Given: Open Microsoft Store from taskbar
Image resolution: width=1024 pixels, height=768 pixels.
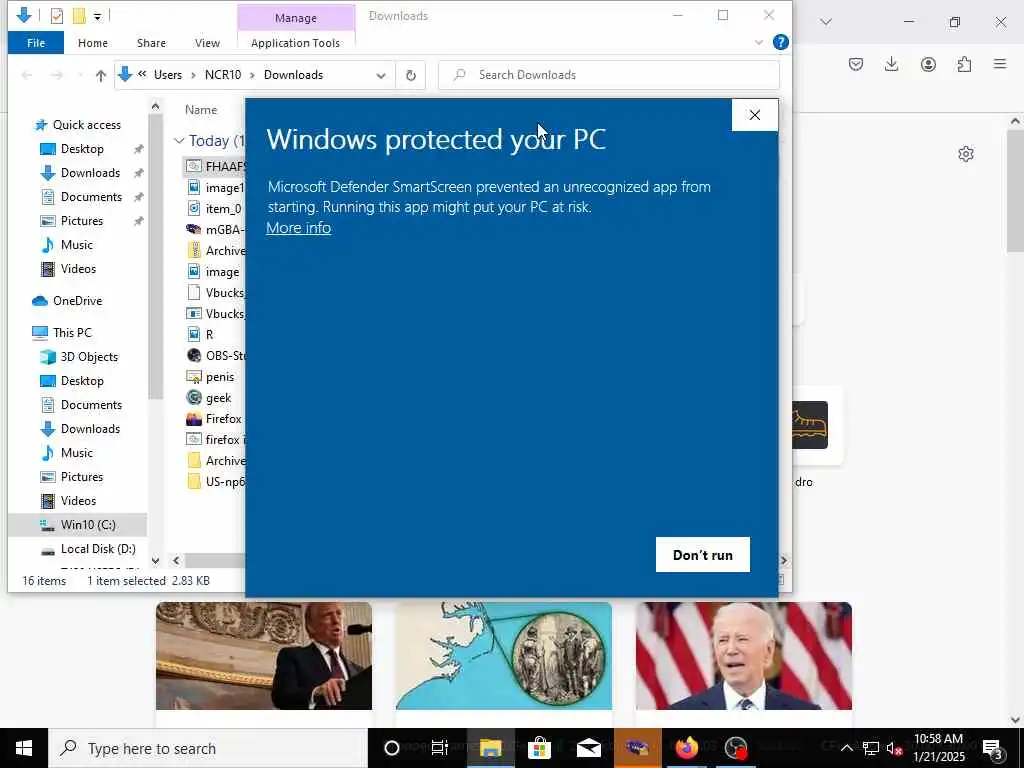Looking at the screenshot, I should pyautogui.click(x=539, y=748).
